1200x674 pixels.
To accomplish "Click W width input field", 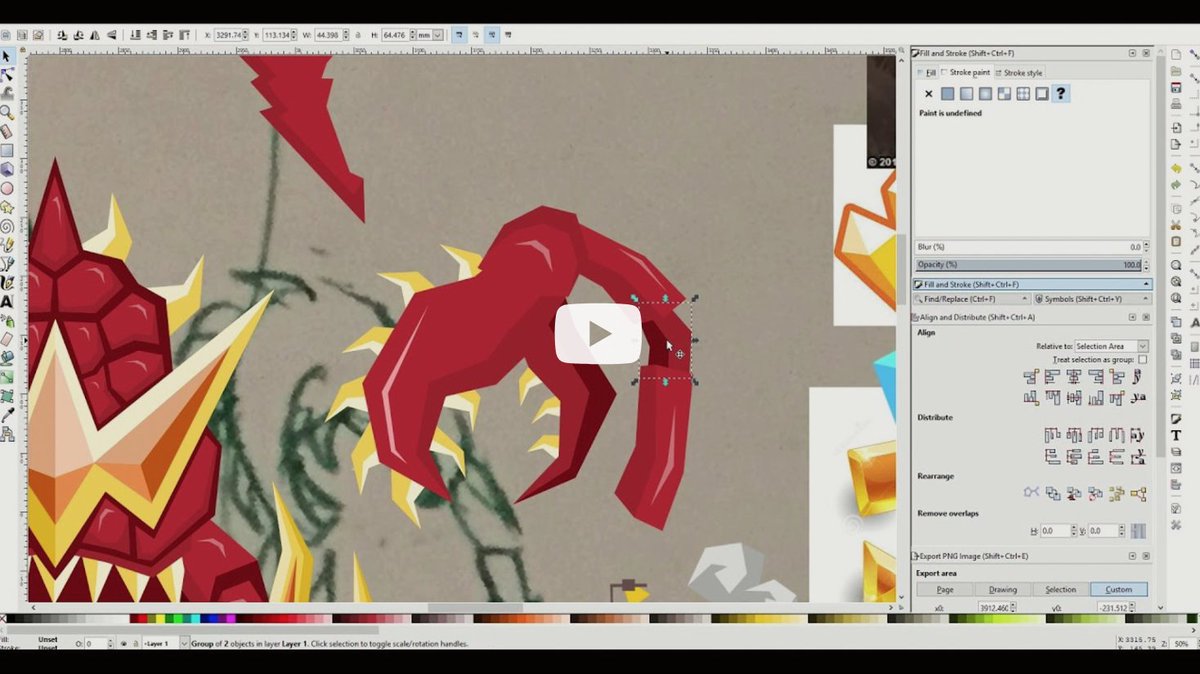I will (x=331, y=34).
